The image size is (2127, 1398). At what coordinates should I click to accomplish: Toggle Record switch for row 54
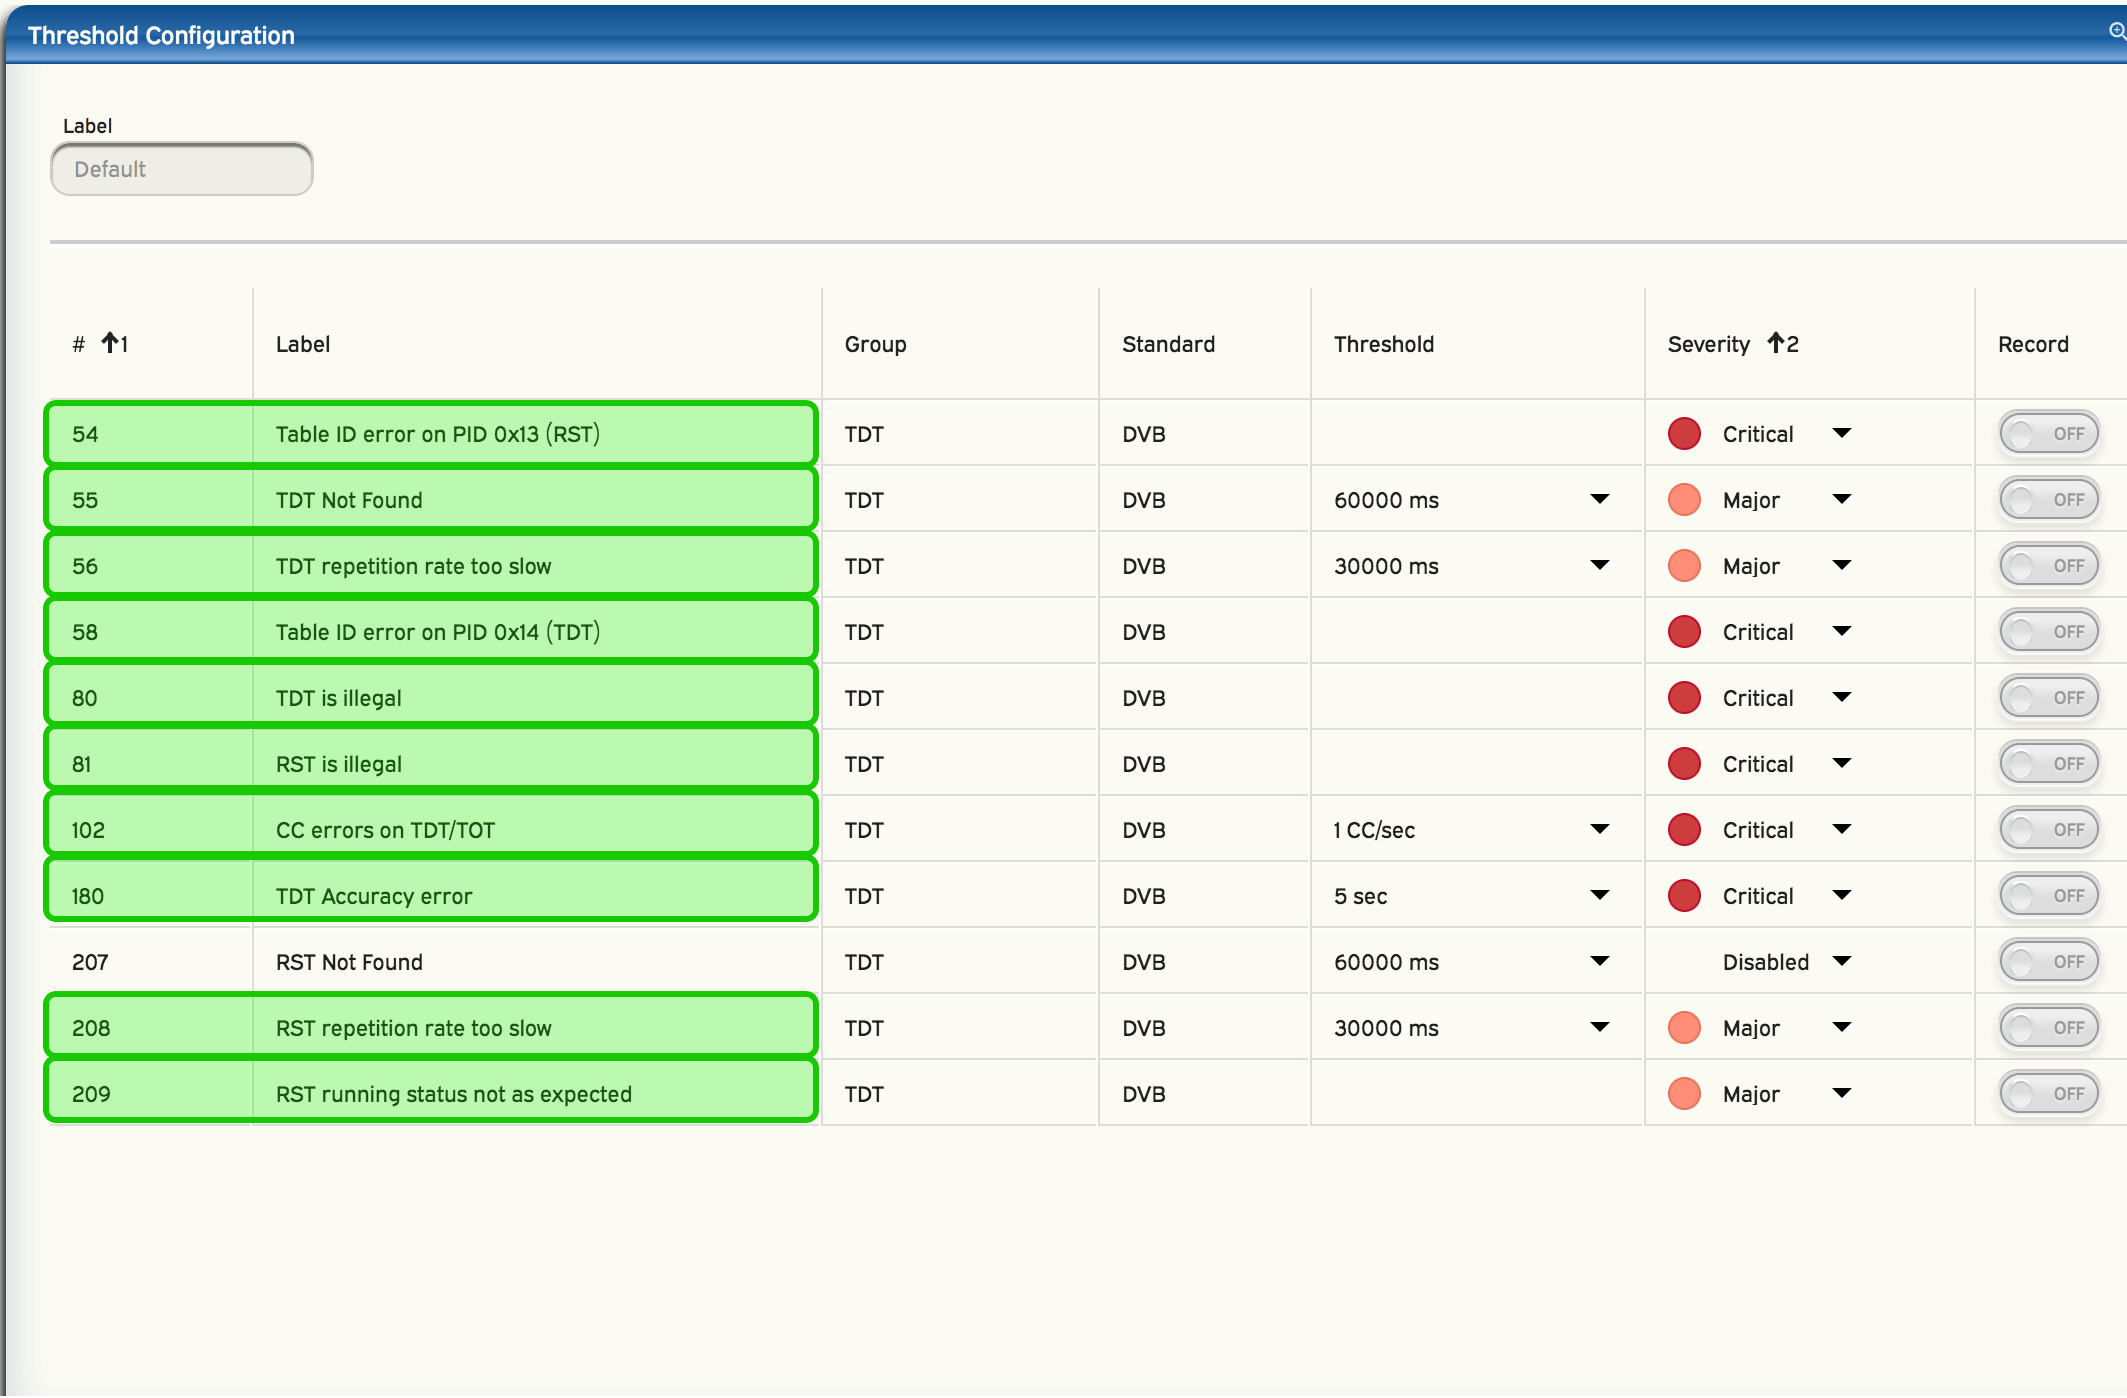click(2047, 434)
